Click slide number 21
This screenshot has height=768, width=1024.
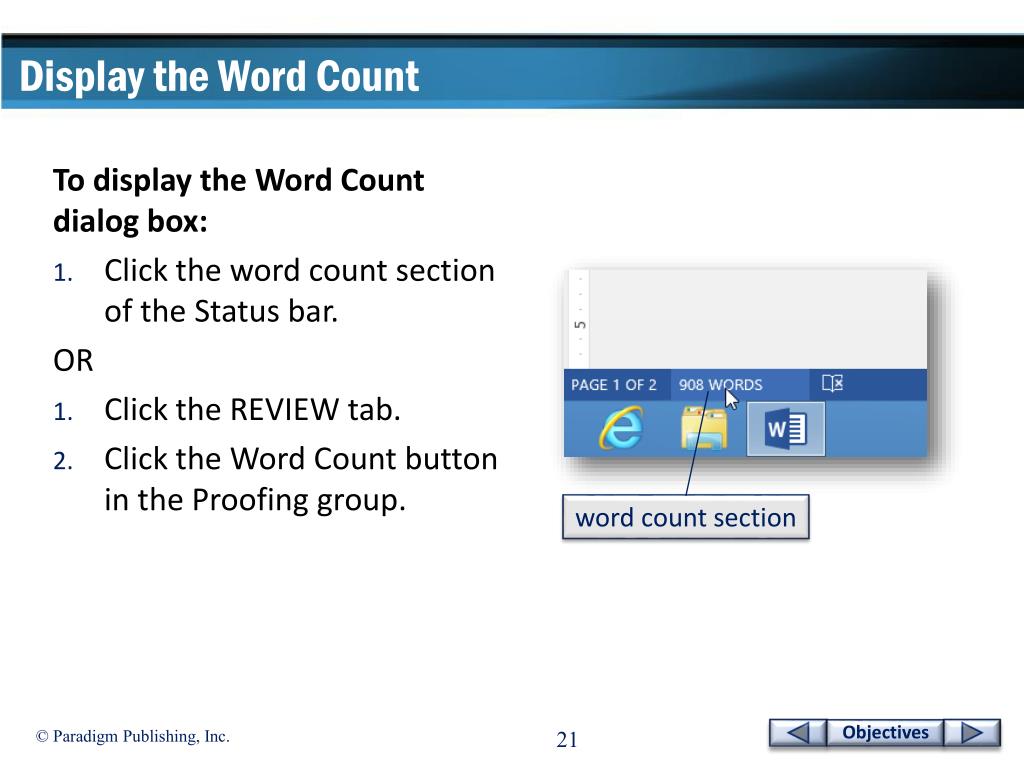point(566,739)
